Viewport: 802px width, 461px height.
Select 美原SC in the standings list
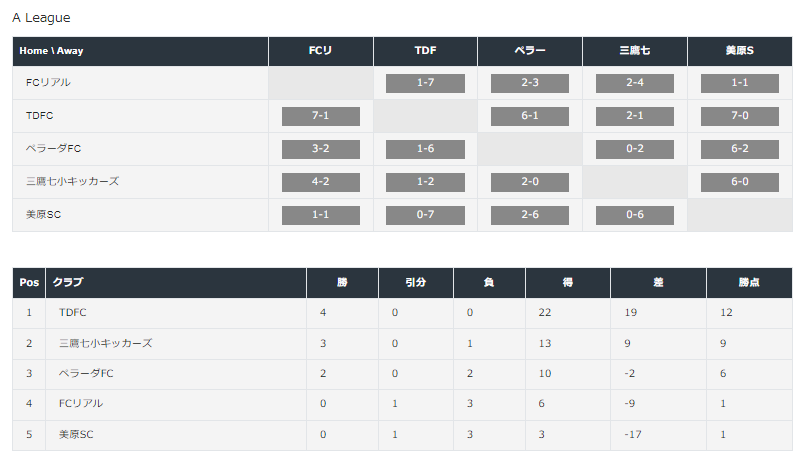76,434
